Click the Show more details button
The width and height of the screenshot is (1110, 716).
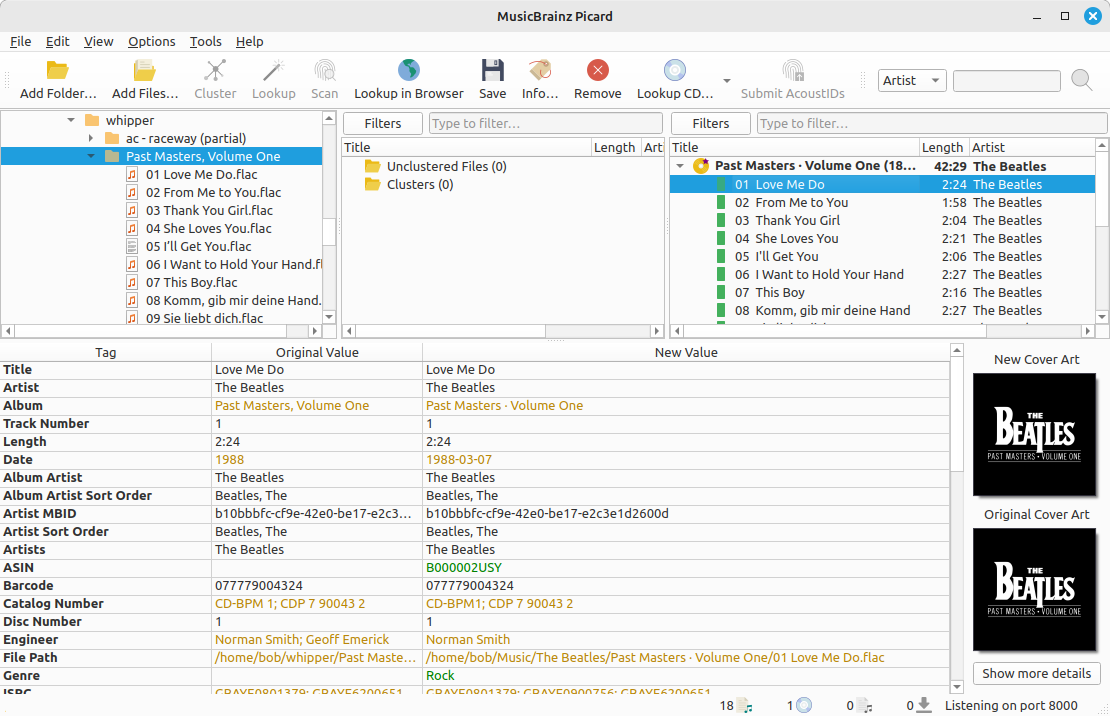[1036, 674]
